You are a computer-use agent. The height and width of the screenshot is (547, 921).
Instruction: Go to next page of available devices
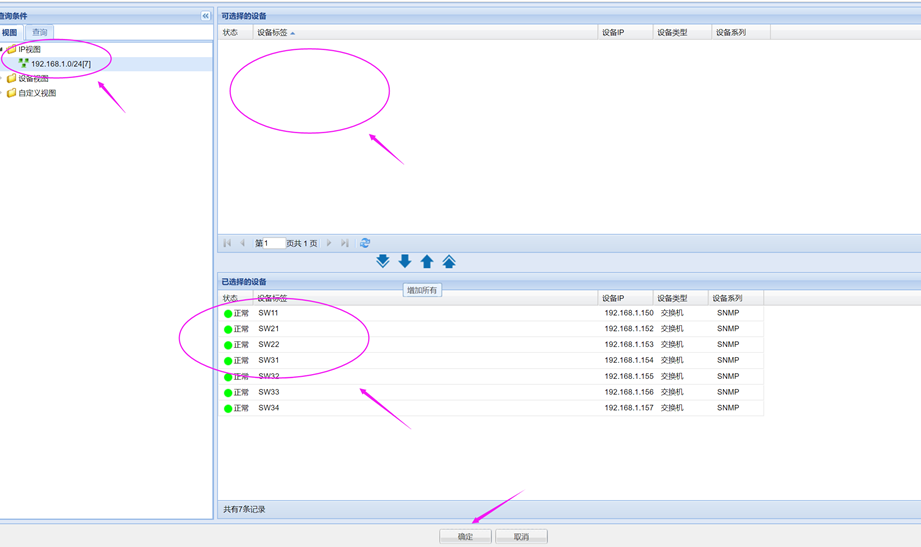pyautogui.click(x=329, y=243)
